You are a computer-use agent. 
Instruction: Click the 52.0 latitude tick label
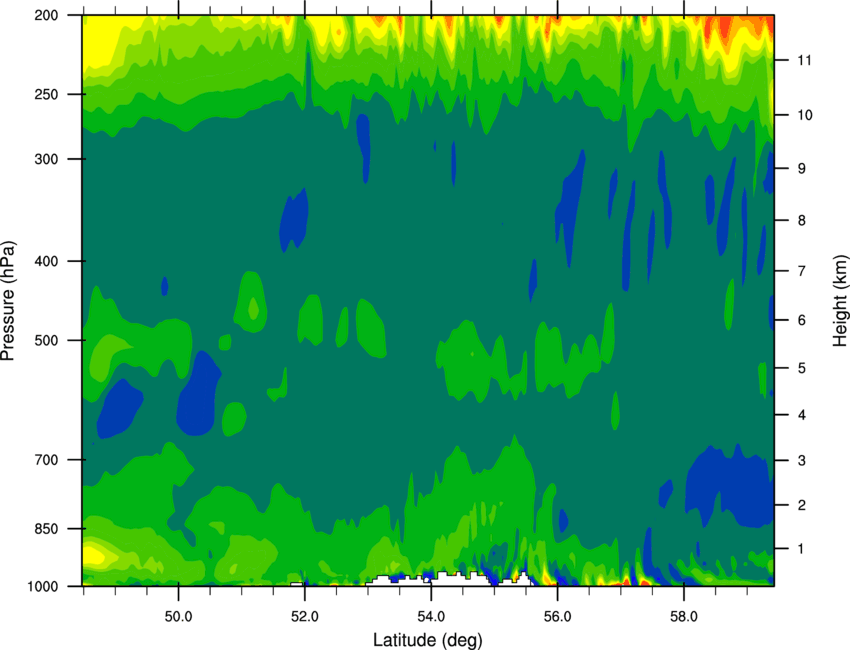pyautogui.click(x=305, y=617)
